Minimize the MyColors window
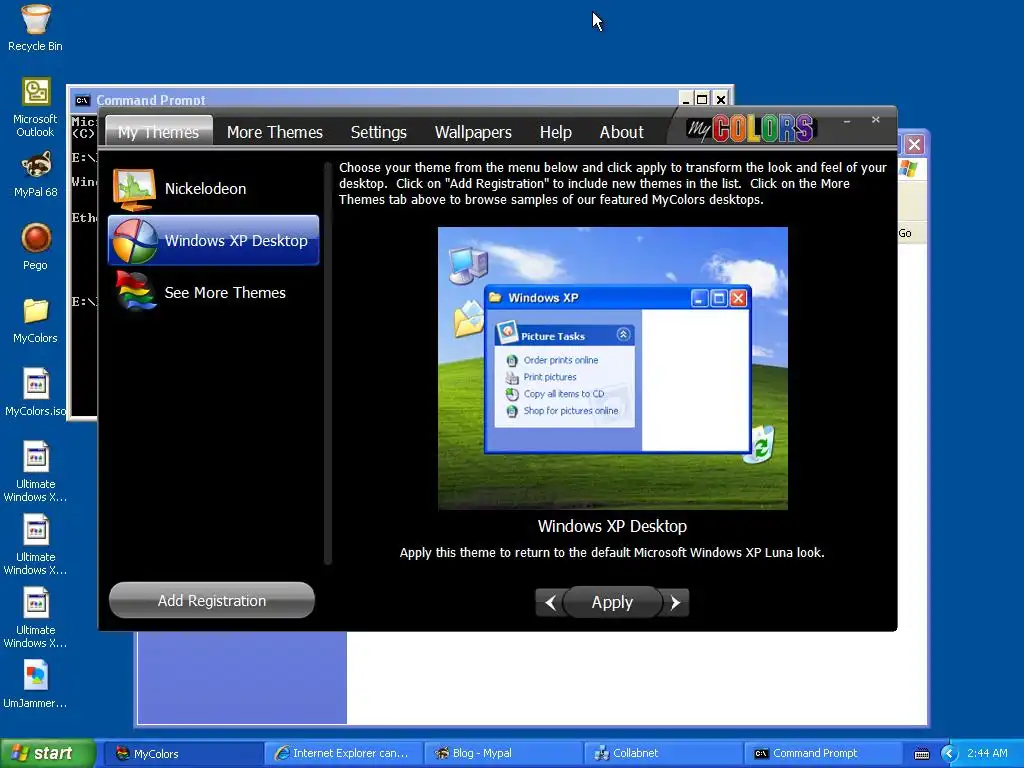This screenshot has height=768, width=1024. coord(846,121)
